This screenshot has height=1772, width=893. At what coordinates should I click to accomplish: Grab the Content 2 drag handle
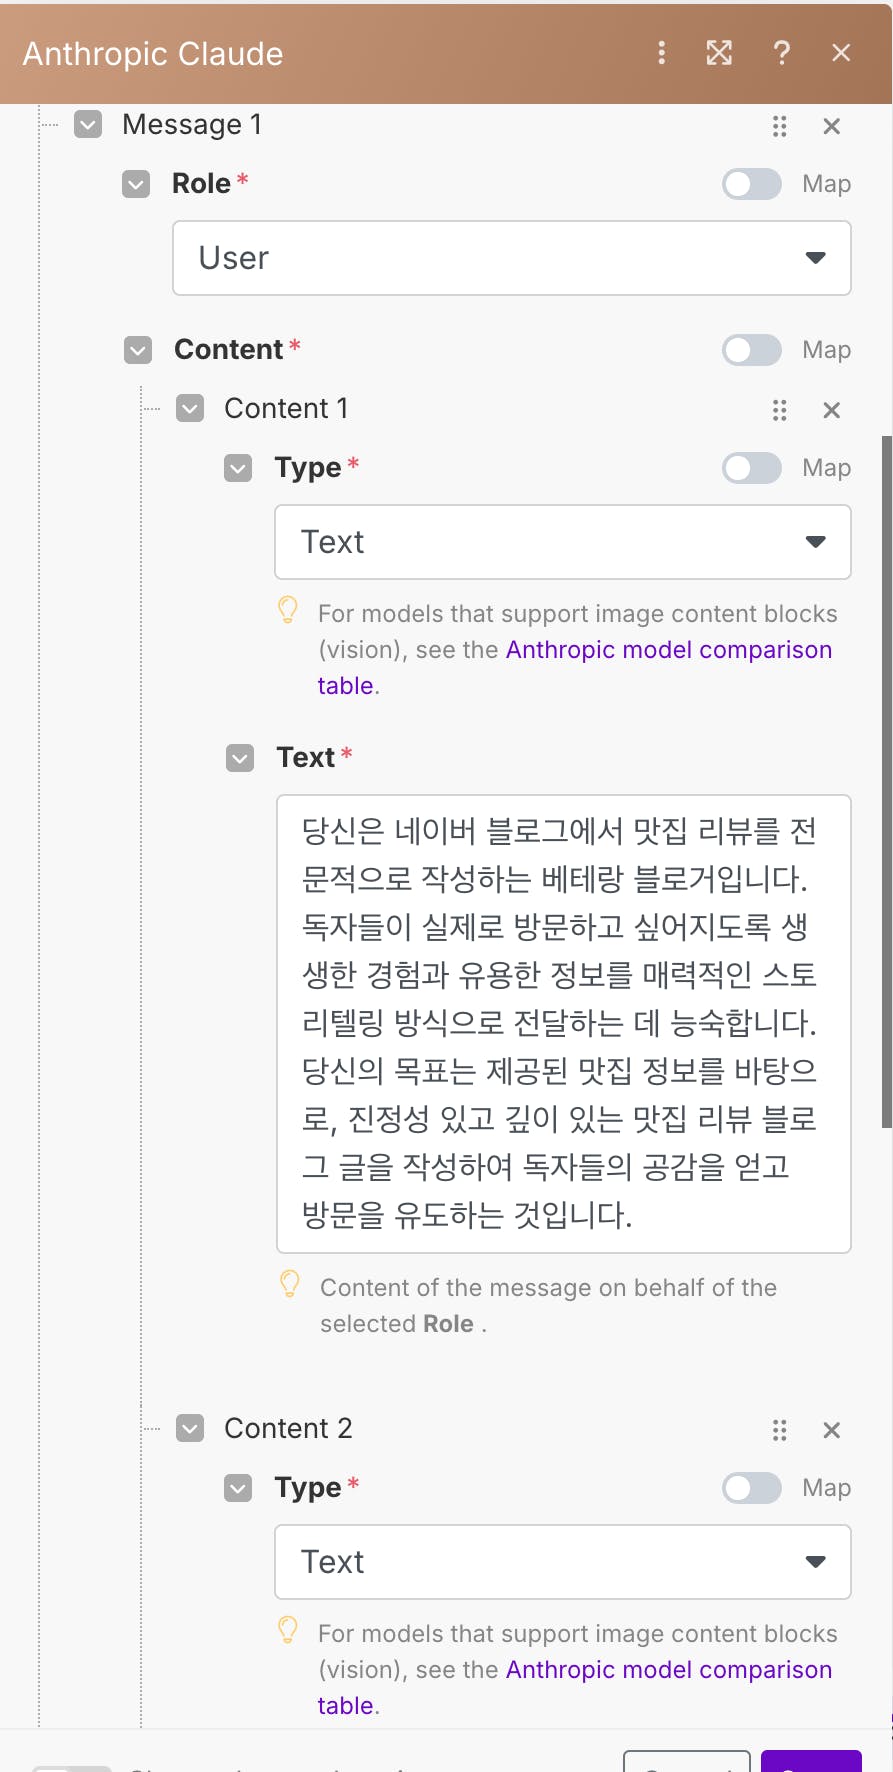(780, 1430)
